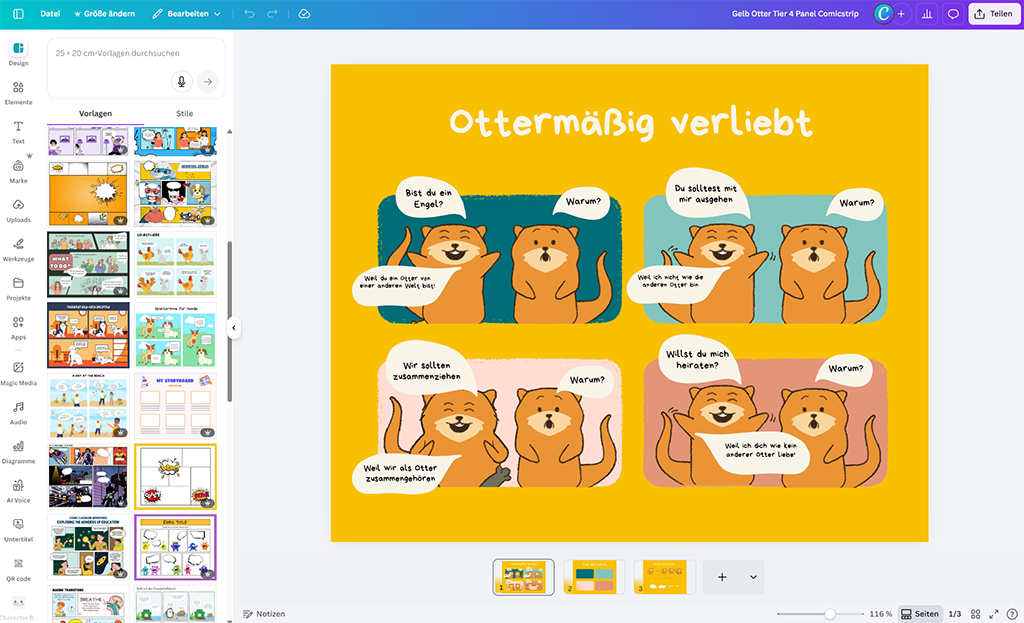Open the Magic Media app
This screenshot has height=623, width=1024.
click(x=18, y=374)
